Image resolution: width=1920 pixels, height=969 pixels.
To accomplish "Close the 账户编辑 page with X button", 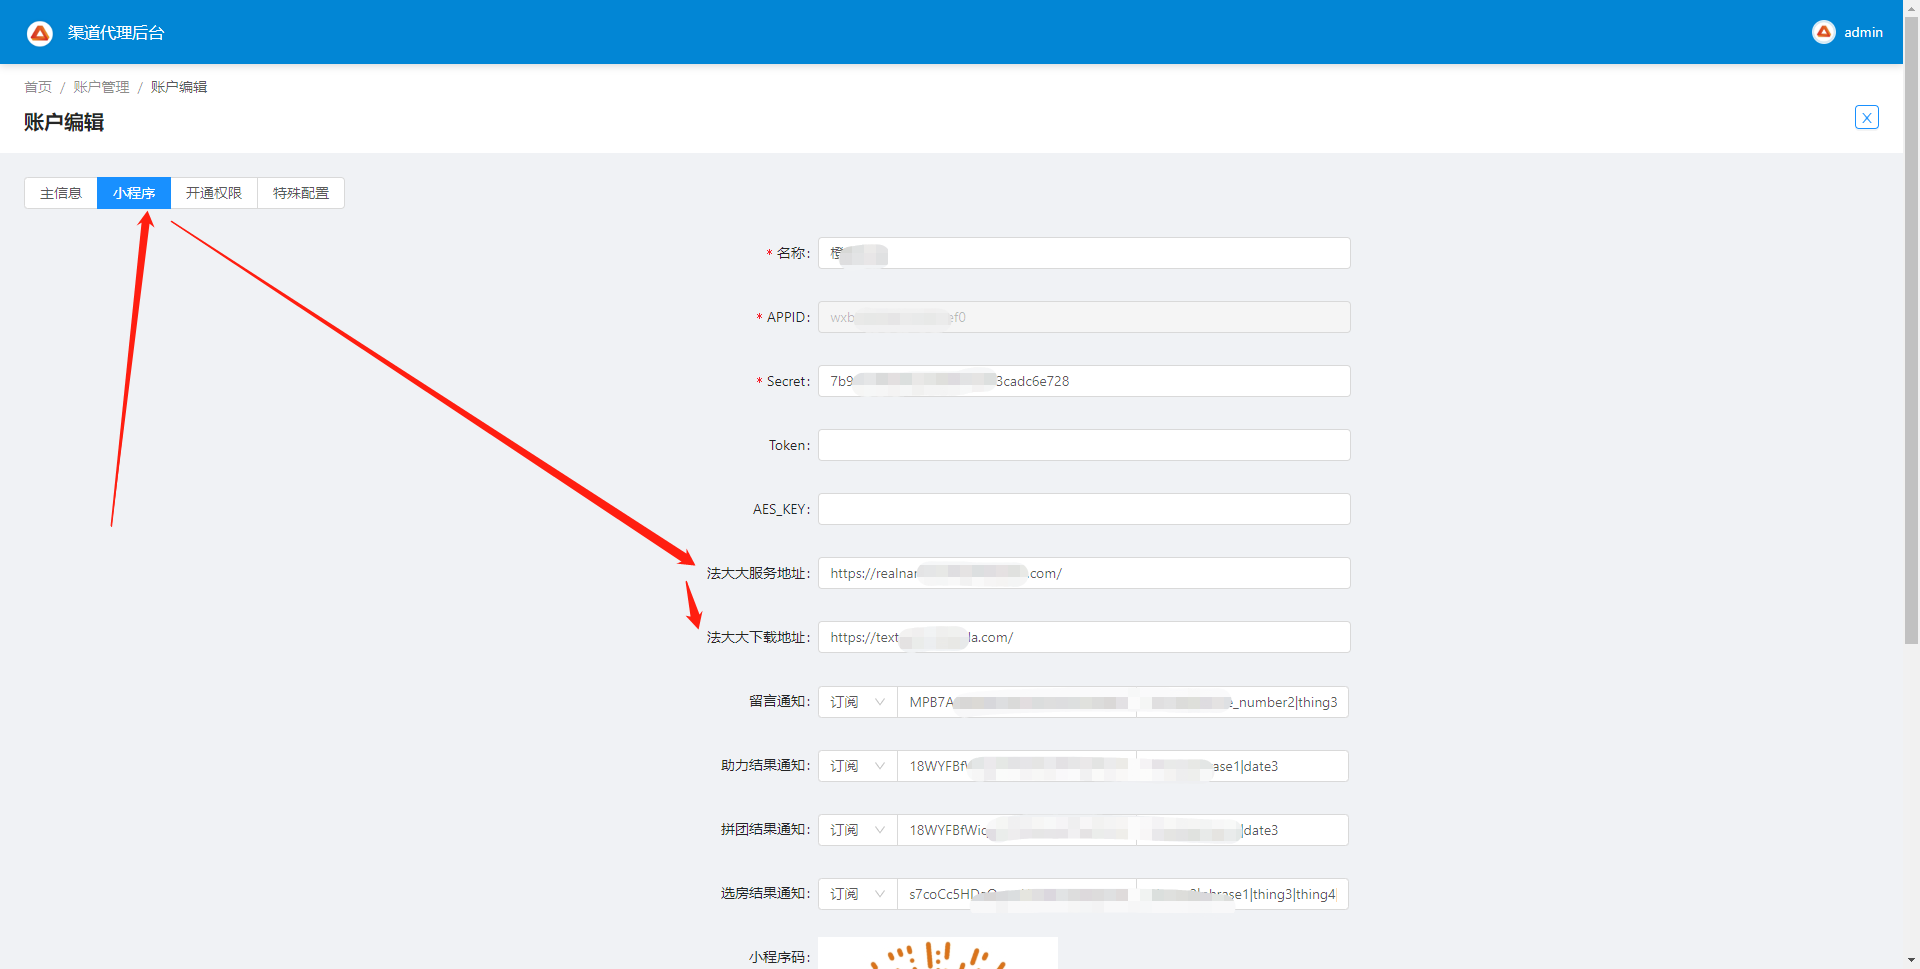I will pos(1866,117).
